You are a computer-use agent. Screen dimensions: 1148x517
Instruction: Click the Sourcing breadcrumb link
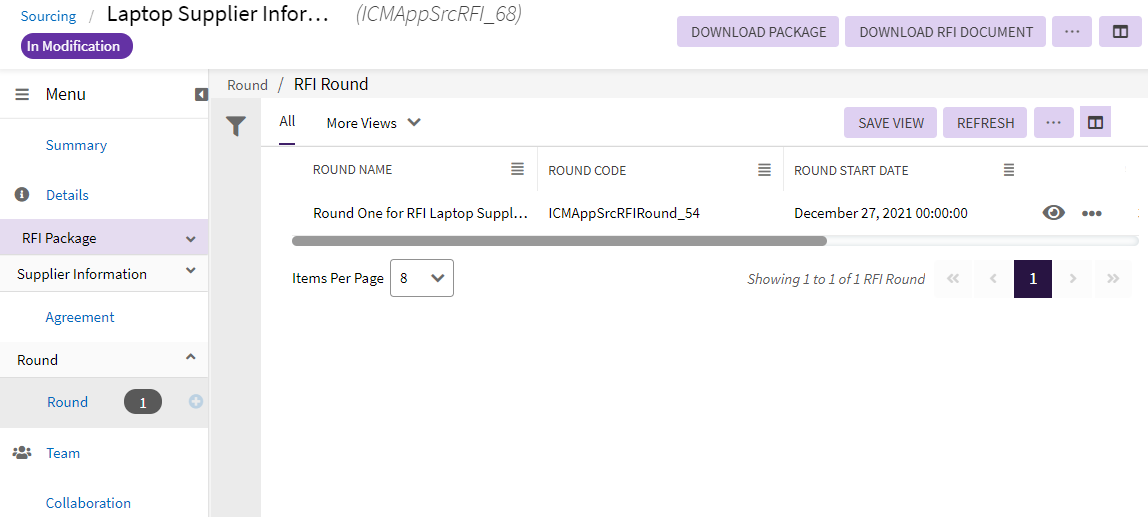[x=48, y=16]
